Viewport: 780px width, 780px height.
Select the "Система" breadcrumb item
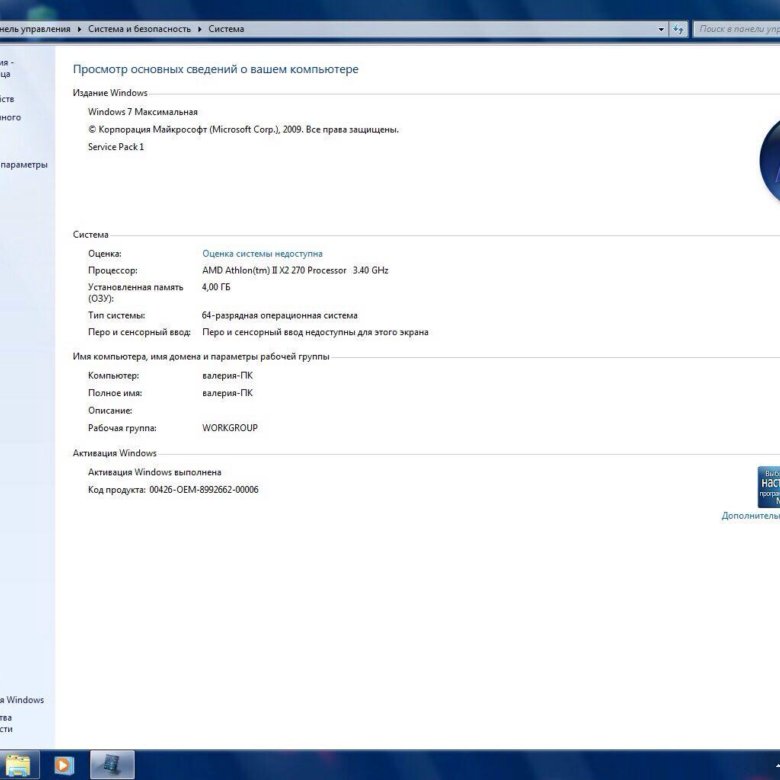click(x=226, y=29)
